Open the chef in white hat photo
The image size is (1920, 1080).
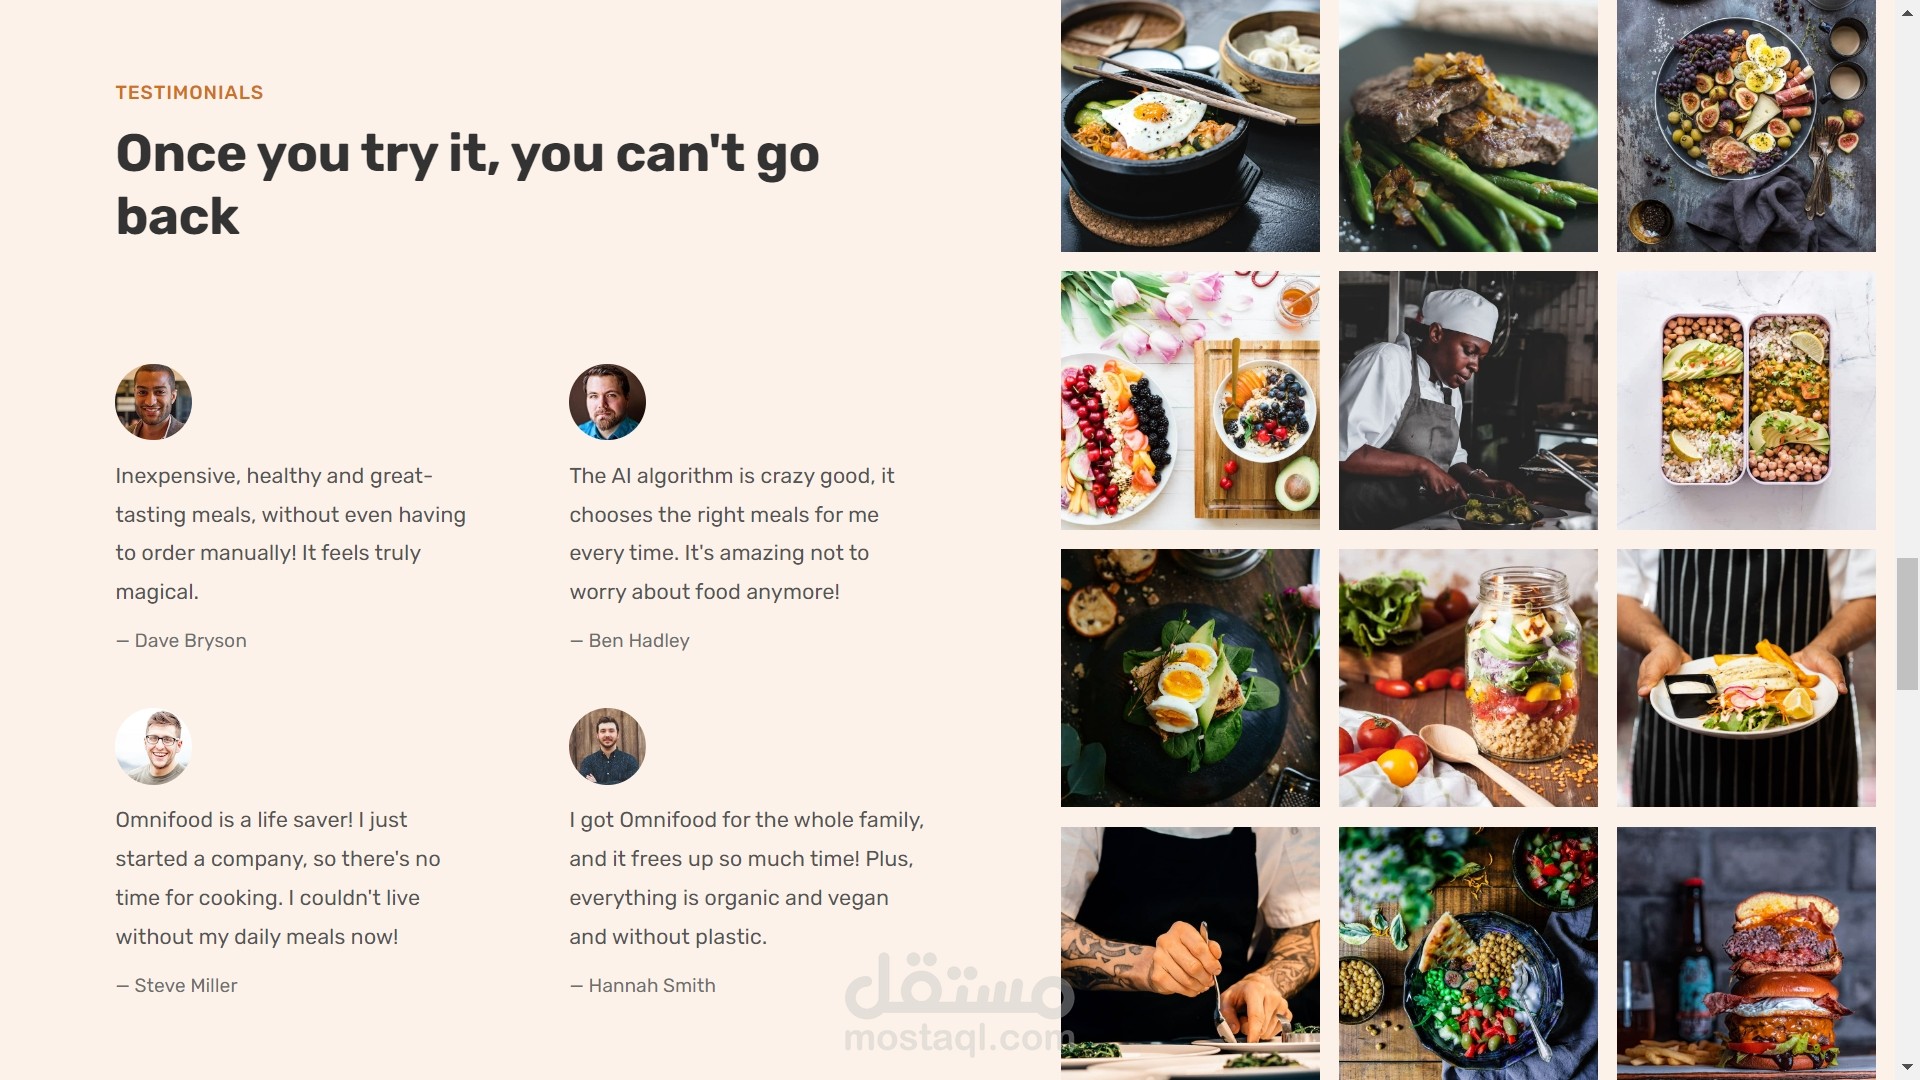tap(1468, 400)
